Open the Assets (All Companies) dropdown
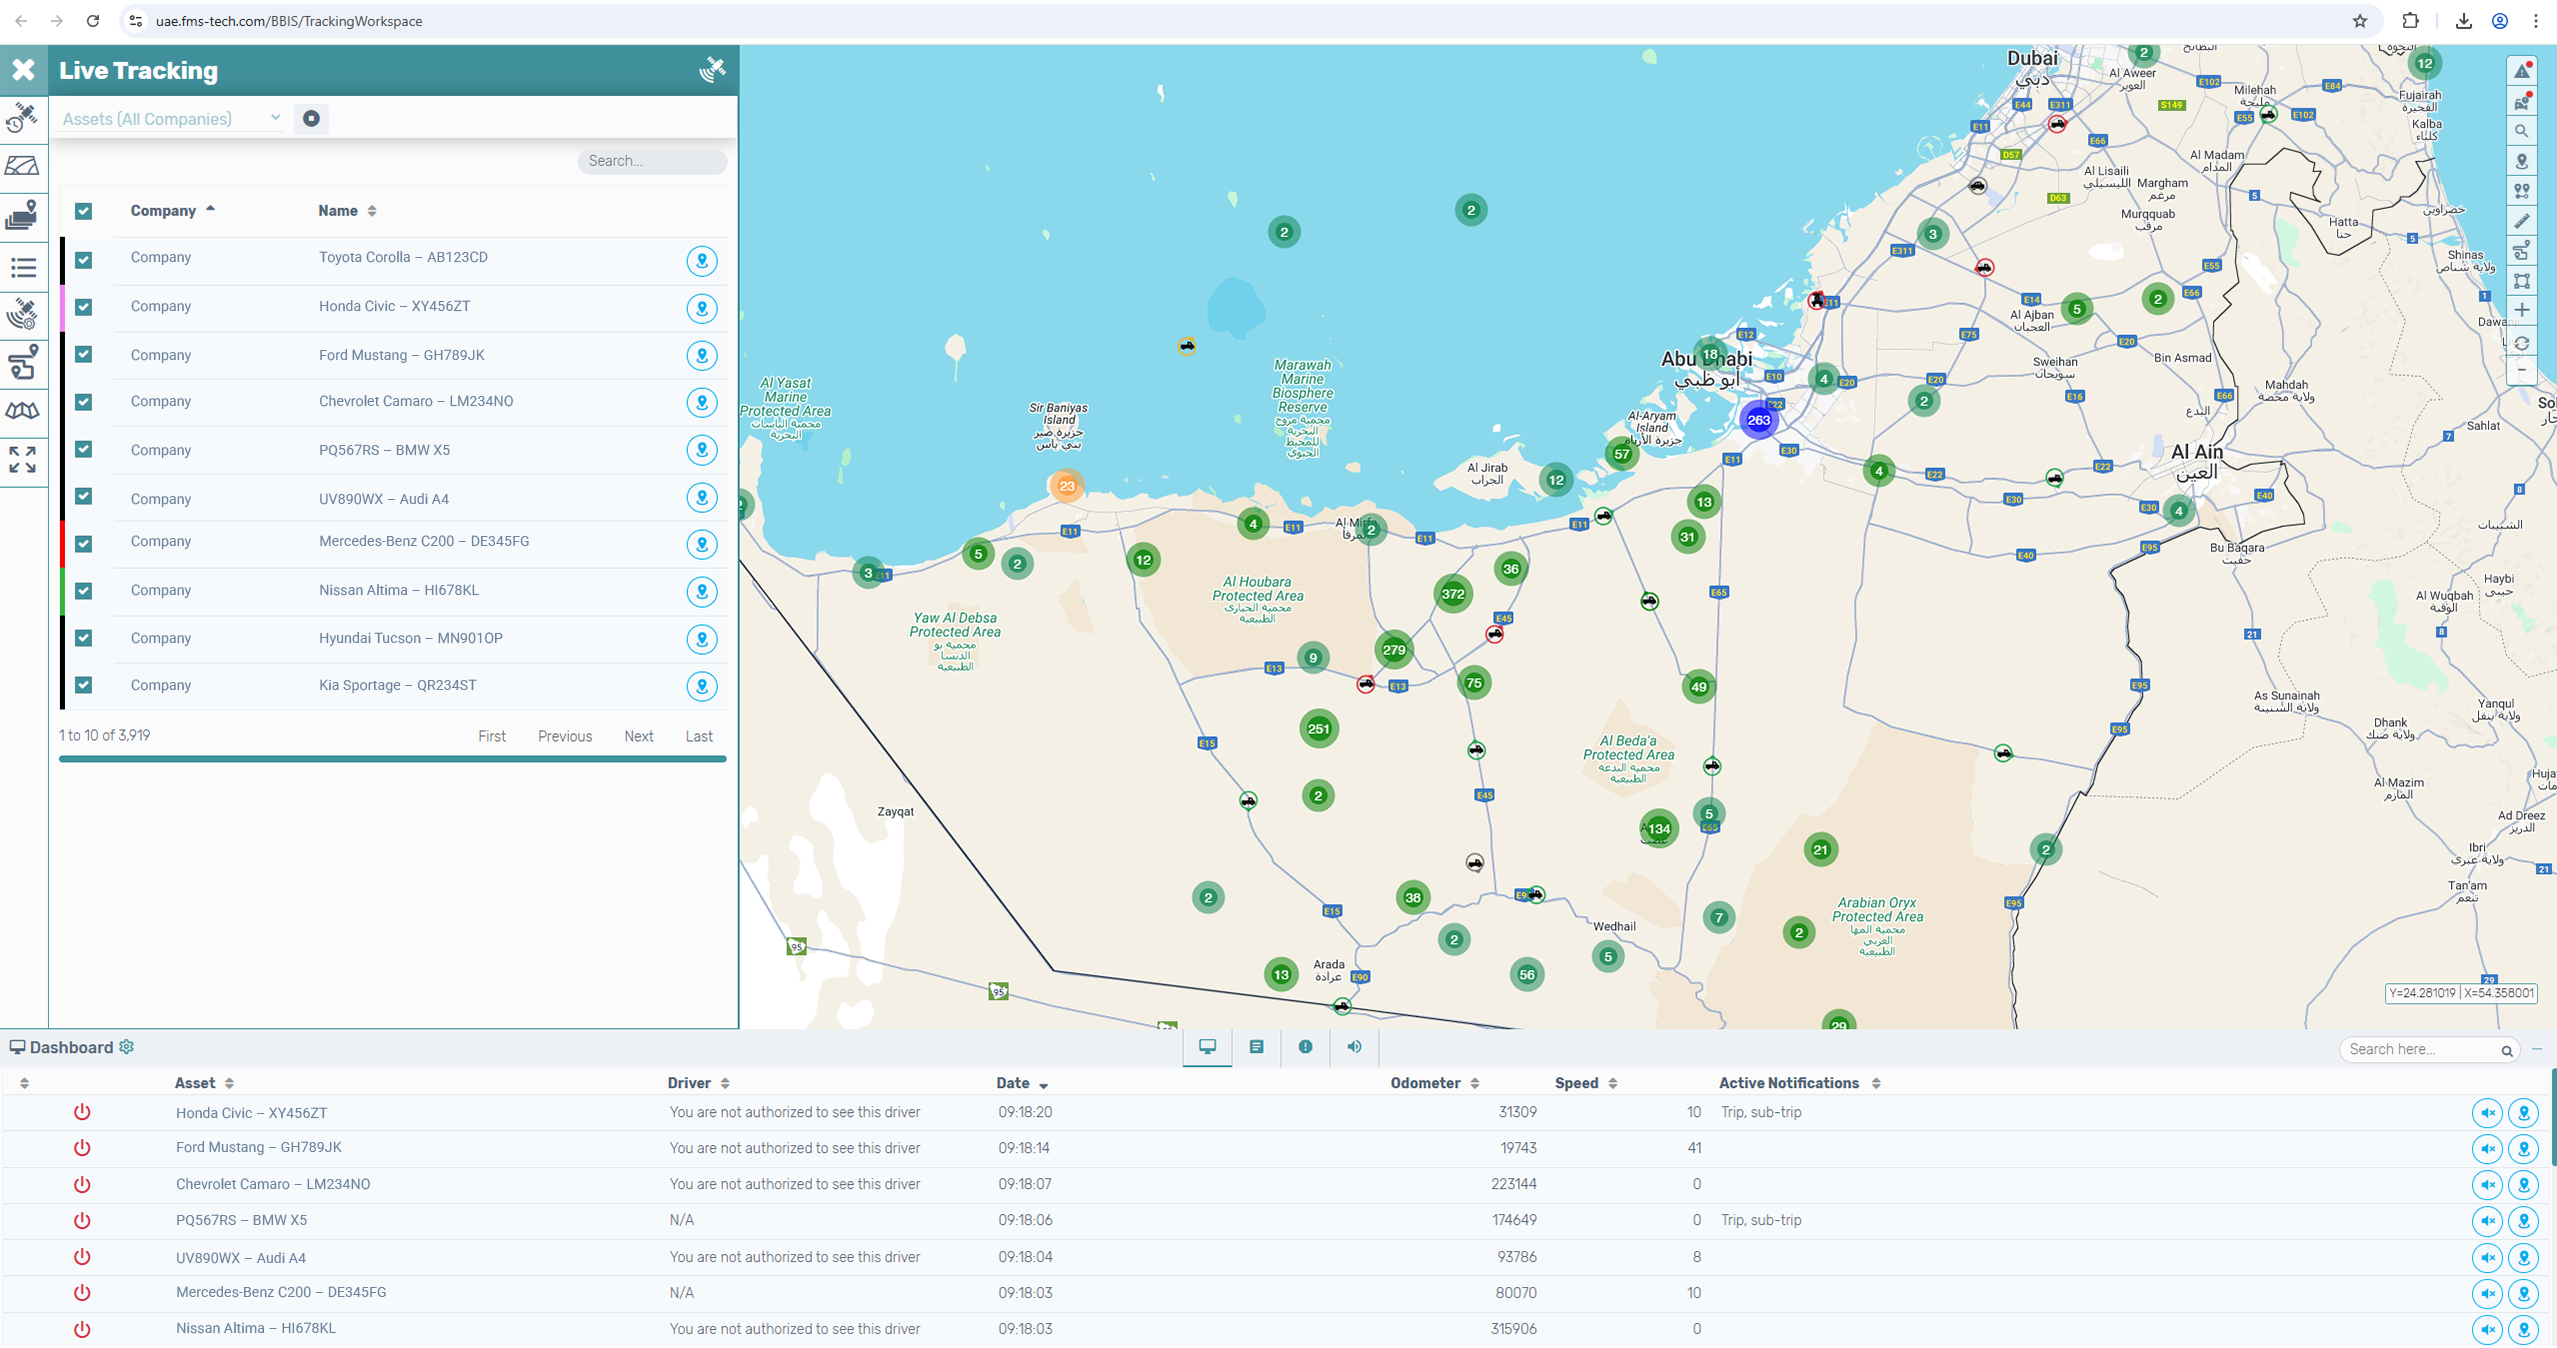The height and width of the screenshot is (1348, 2557). pos(171,119)
